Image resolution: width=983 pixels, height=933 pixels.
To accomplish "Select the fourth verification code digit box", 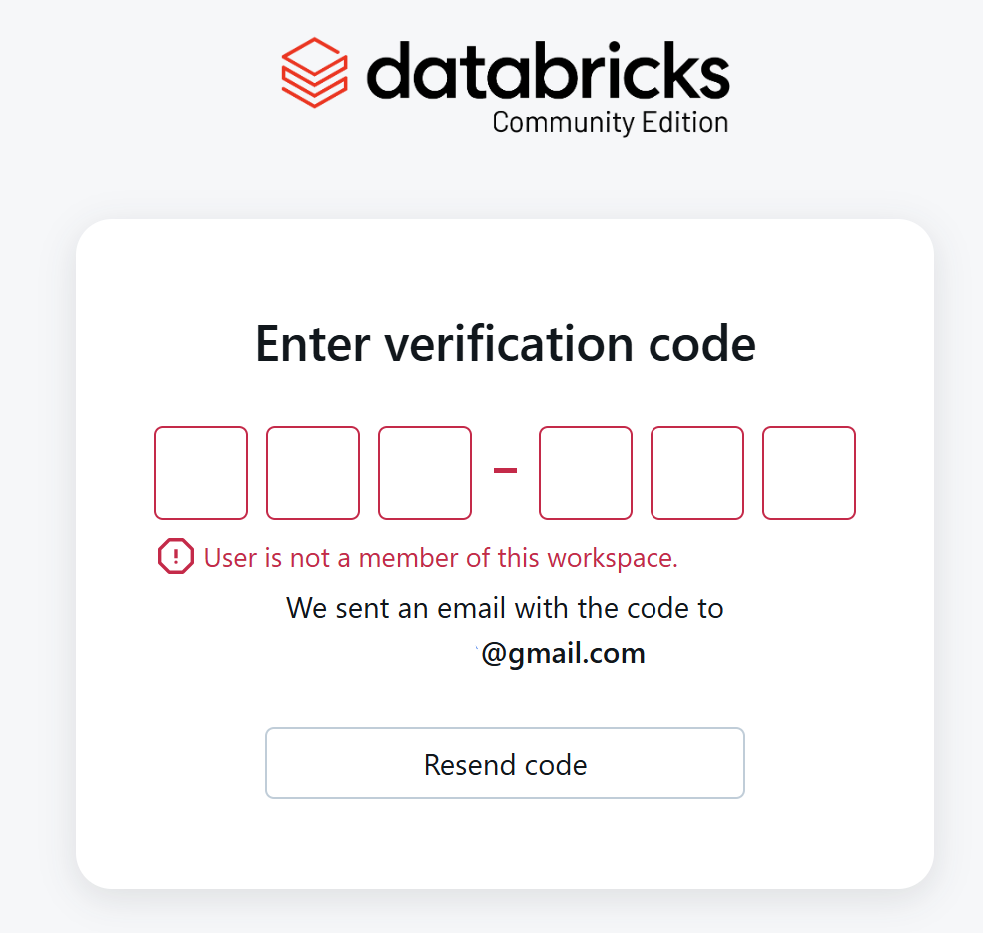I will tap(586, 473).
